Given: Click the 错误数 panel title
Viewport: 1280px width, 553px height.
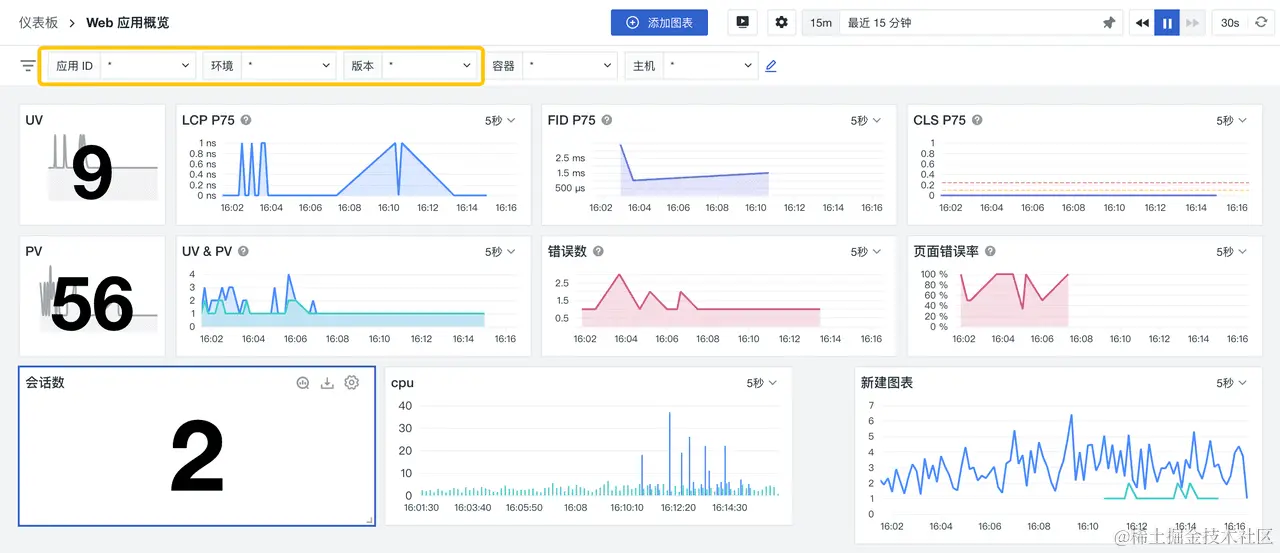Looking at the screenshot, I should pyautogui.click(x=567, y=252).
